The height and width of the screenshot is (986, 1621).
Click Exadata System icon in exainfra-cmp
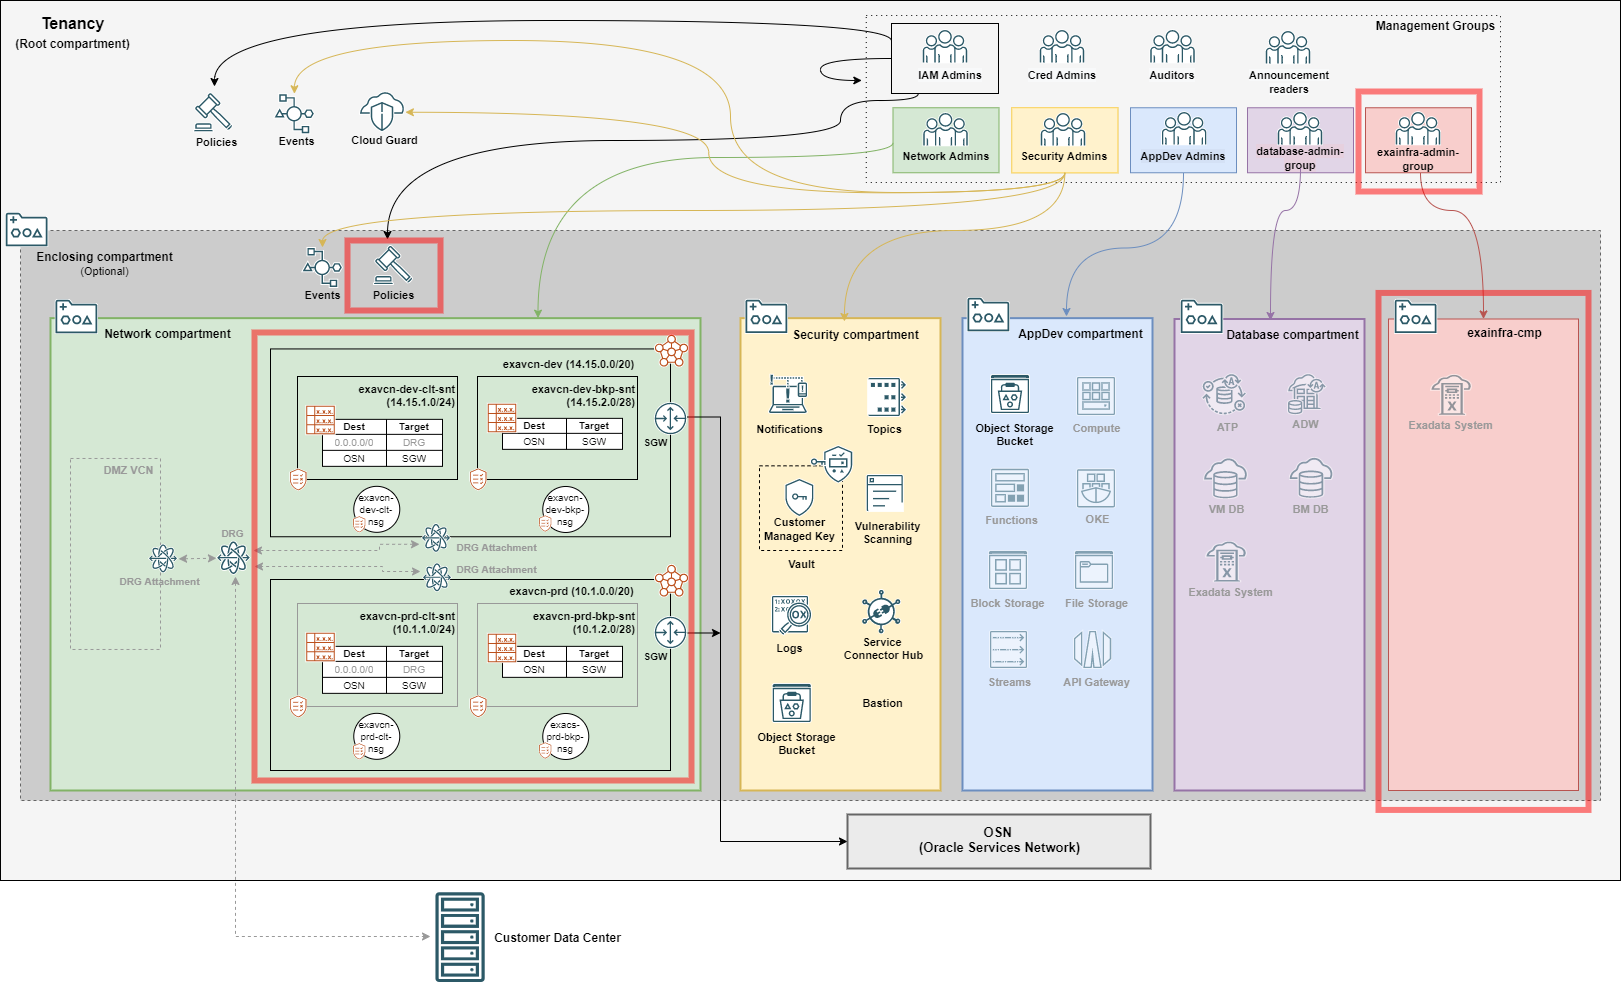click(x=1451, y=395)
